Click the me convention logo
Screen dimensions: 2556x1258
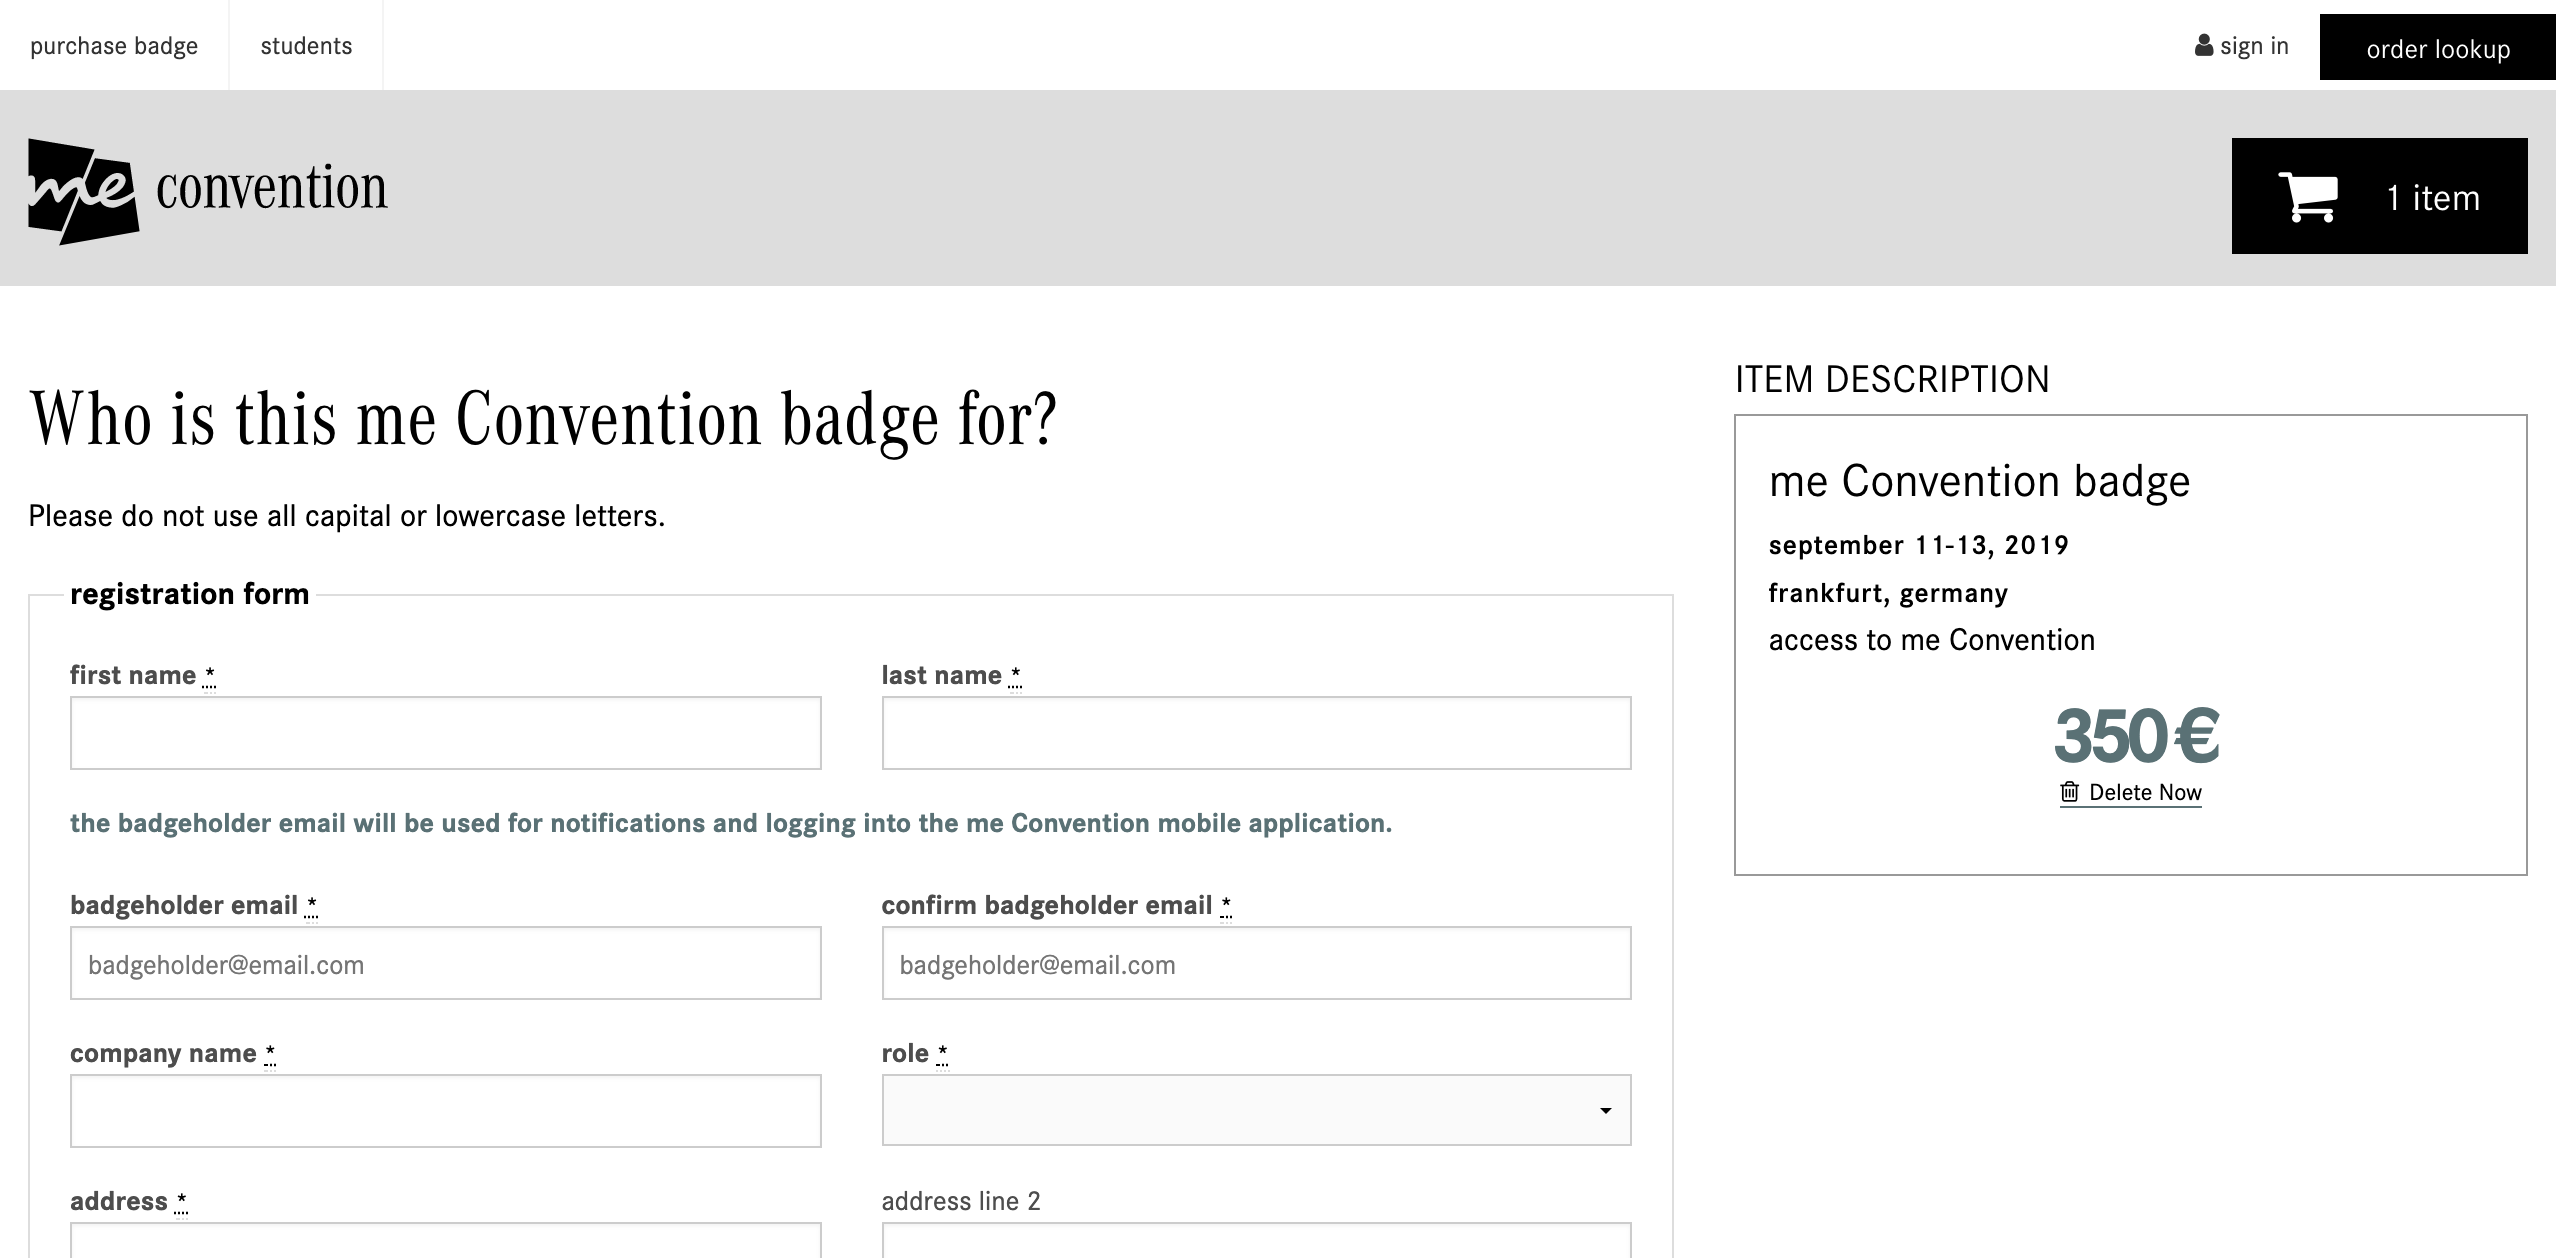click(208, 191)
